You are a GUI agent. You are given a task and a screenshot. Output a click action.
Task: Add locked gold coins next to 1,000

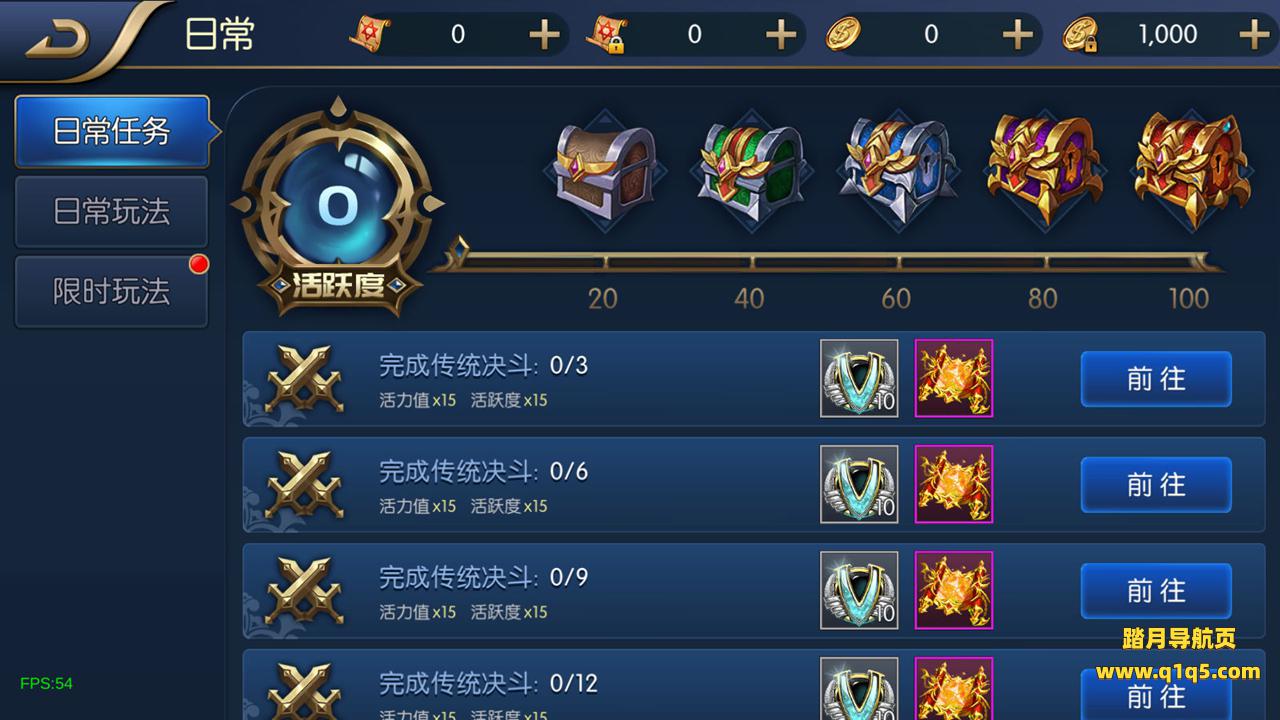[1254, 35]
